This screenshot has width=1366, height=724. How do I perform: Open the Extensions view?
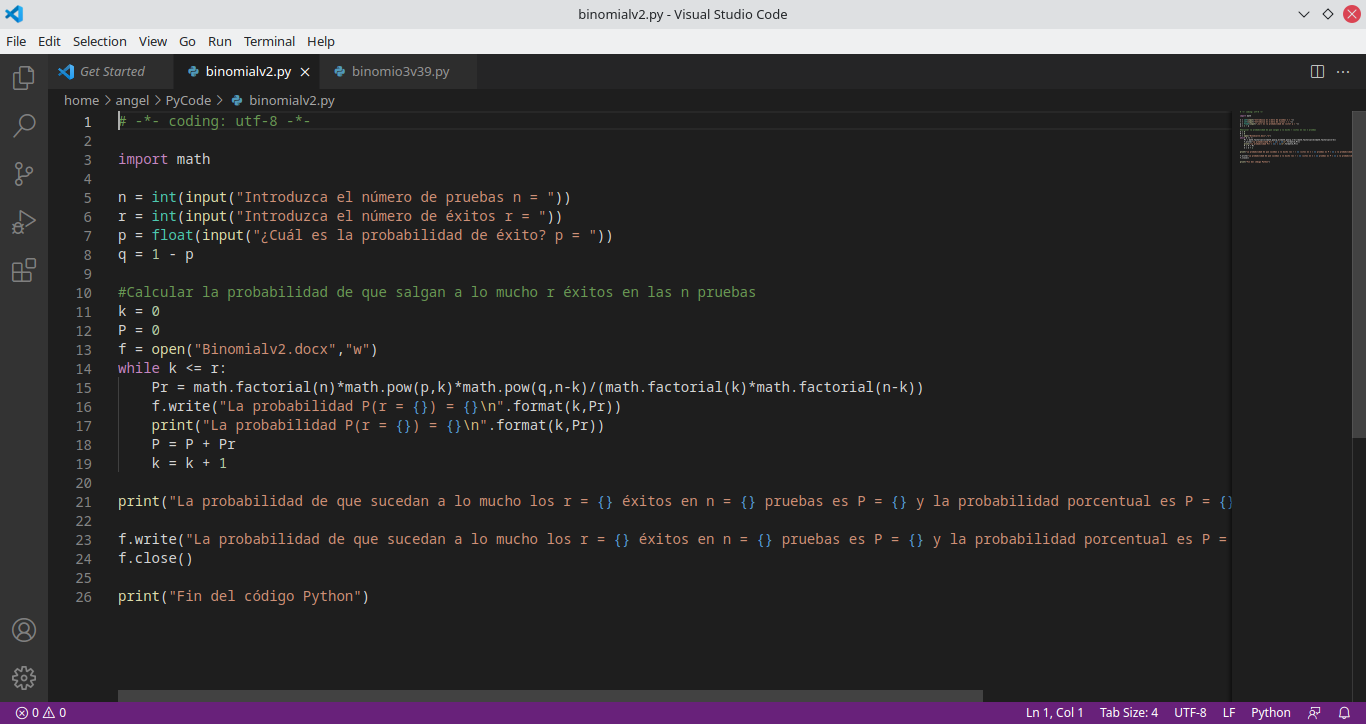coord(24,270)
